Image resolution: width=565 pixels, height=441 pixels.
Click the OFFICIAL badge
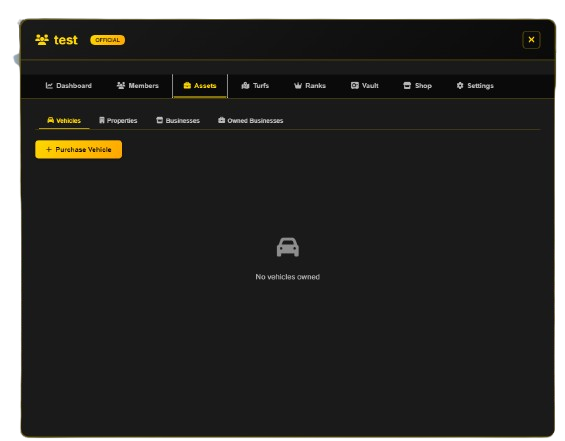tap(107, 40)
